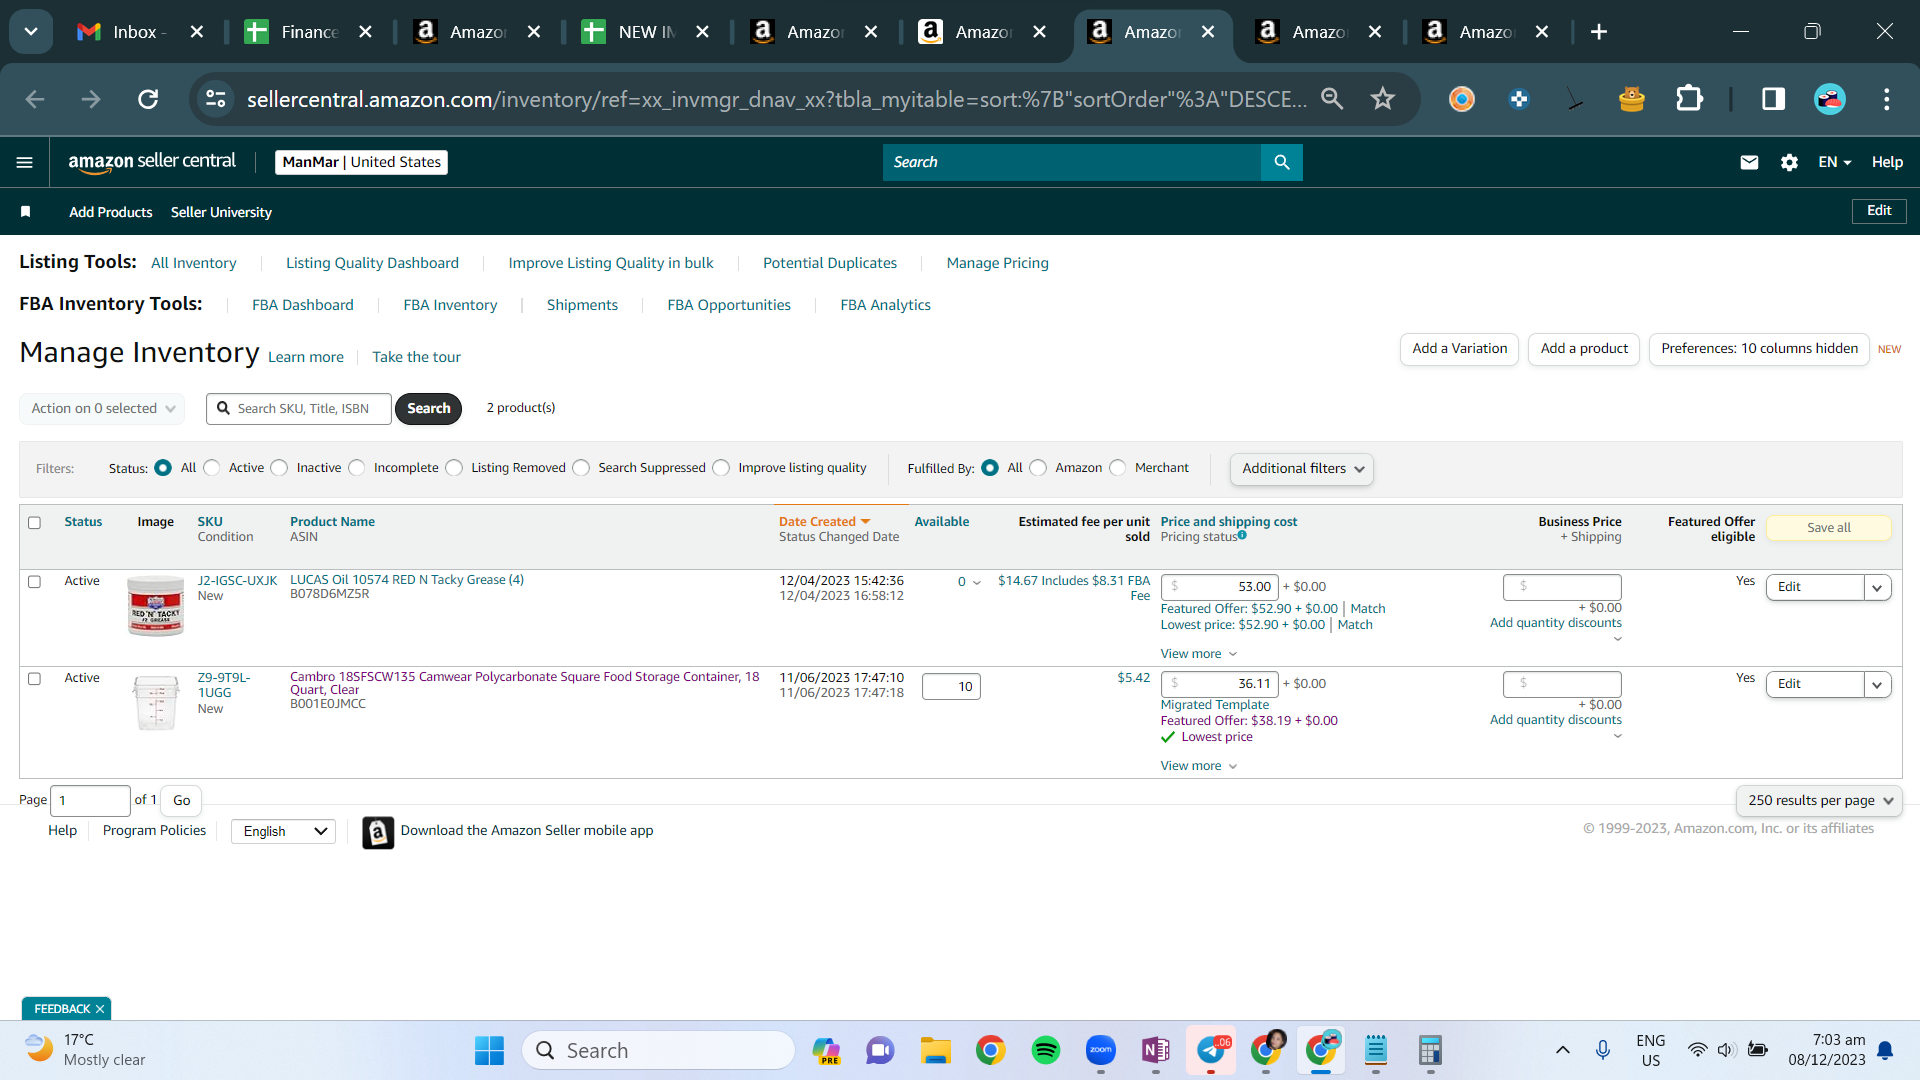The height and width of the screenshot is (1080, 1920).
Task: Click the Amazon Seller Central logo
Action: [x=152, y=162]
